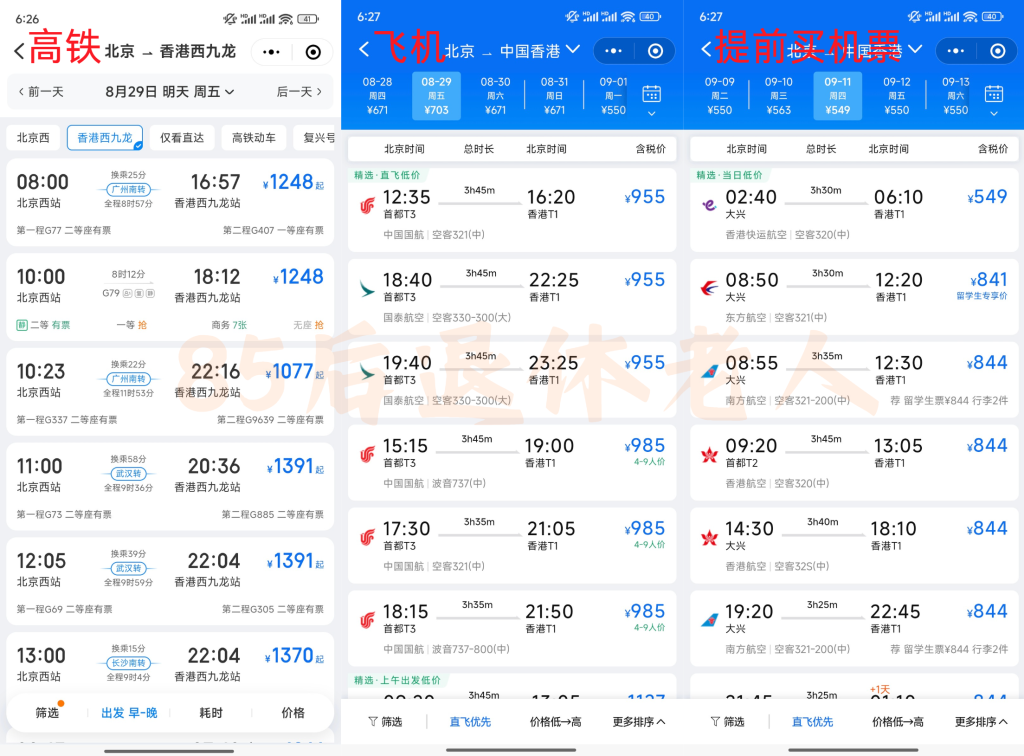Sort 08-29 flights by 价格低→高
Viewport: 1024px width, 756px height.
556,721
